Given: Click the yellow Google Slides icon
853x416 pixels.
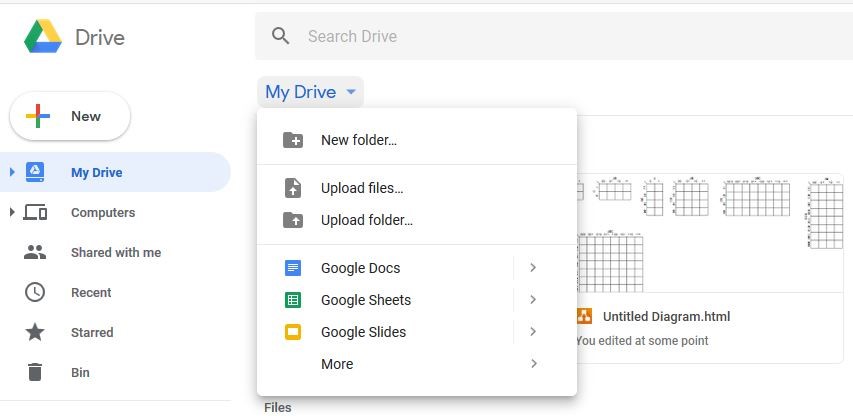Looking at the screenshot, I should [x=293, y=332].
